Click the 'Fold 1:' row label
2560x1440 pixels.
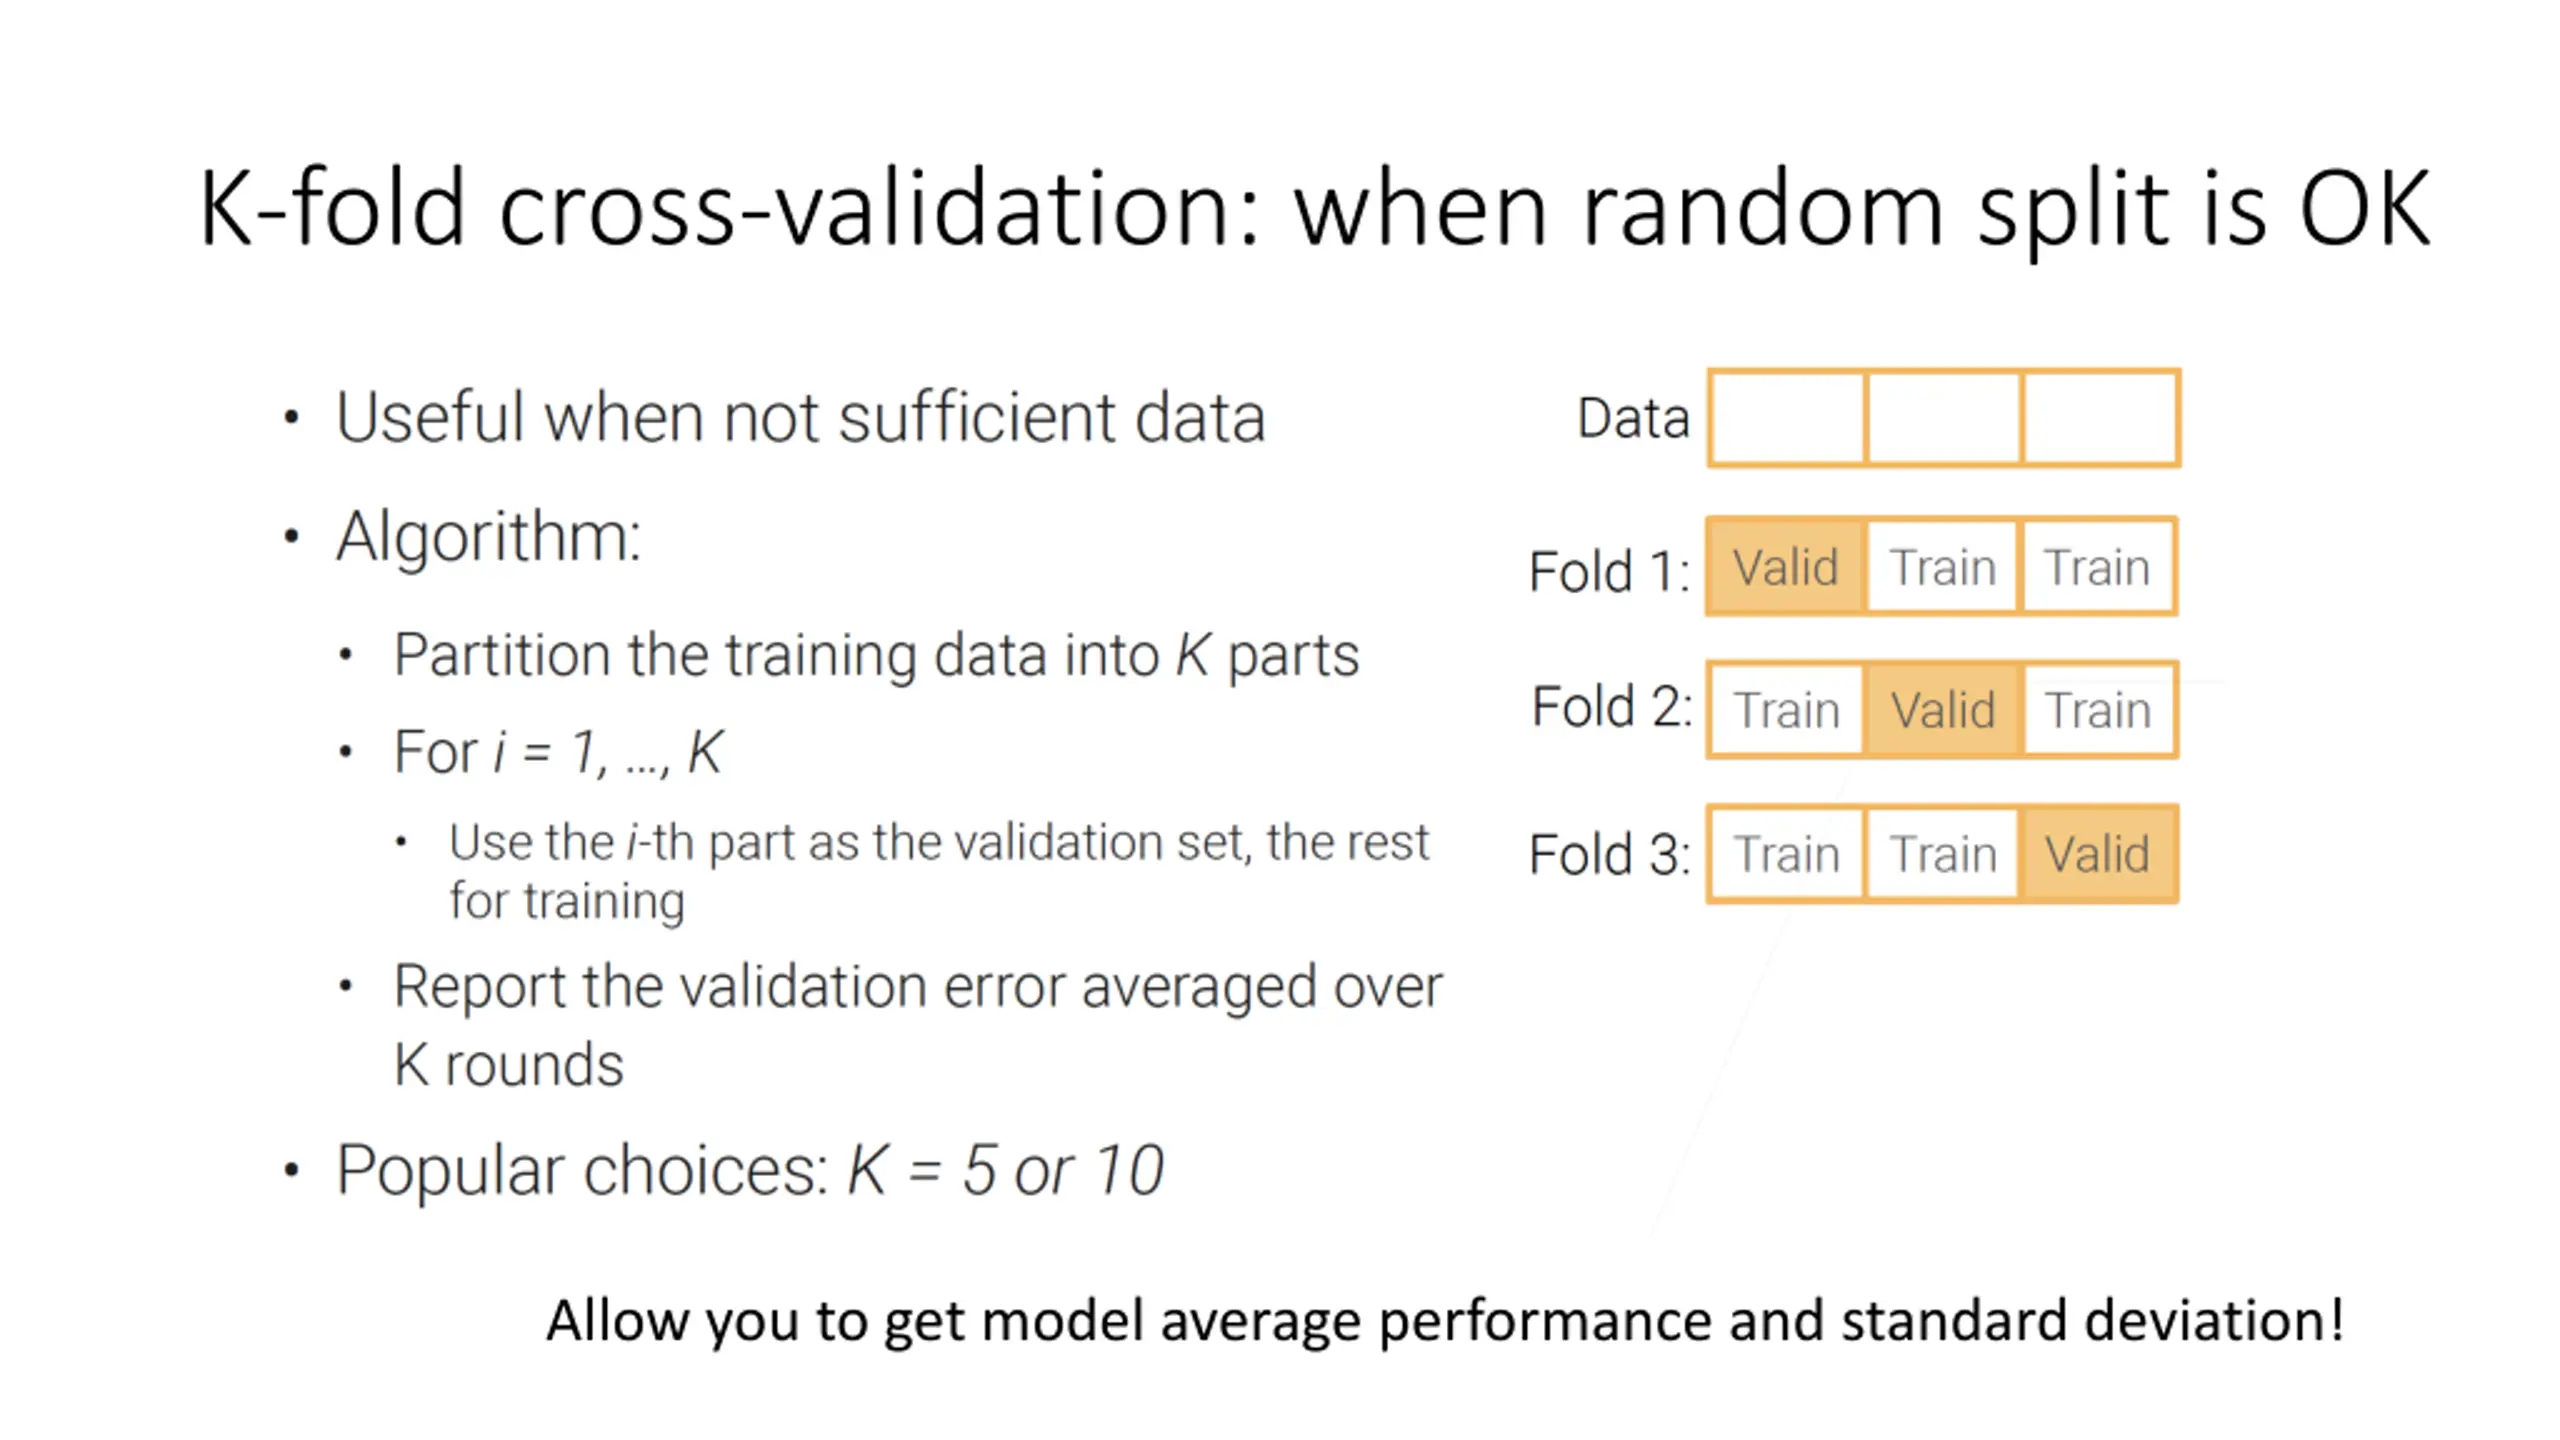point(1608,571)
